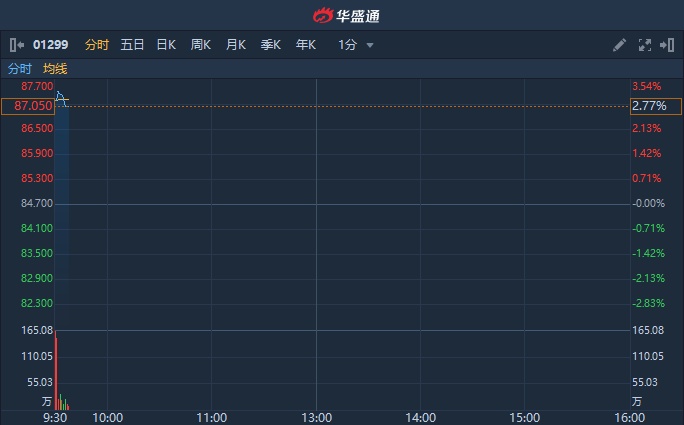Click the 13:00 time axis marker
Screen dimensions: 684x425
tap(316, 417)
